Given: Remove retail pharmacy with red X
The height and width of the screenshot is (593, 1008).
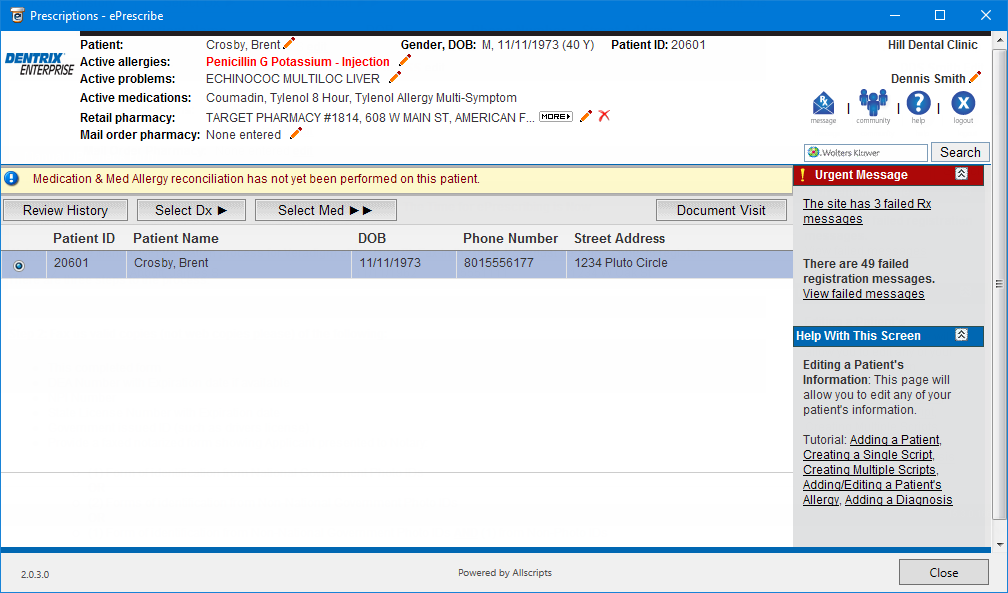Looking at the screenshot, I should [x=604, y=116].
